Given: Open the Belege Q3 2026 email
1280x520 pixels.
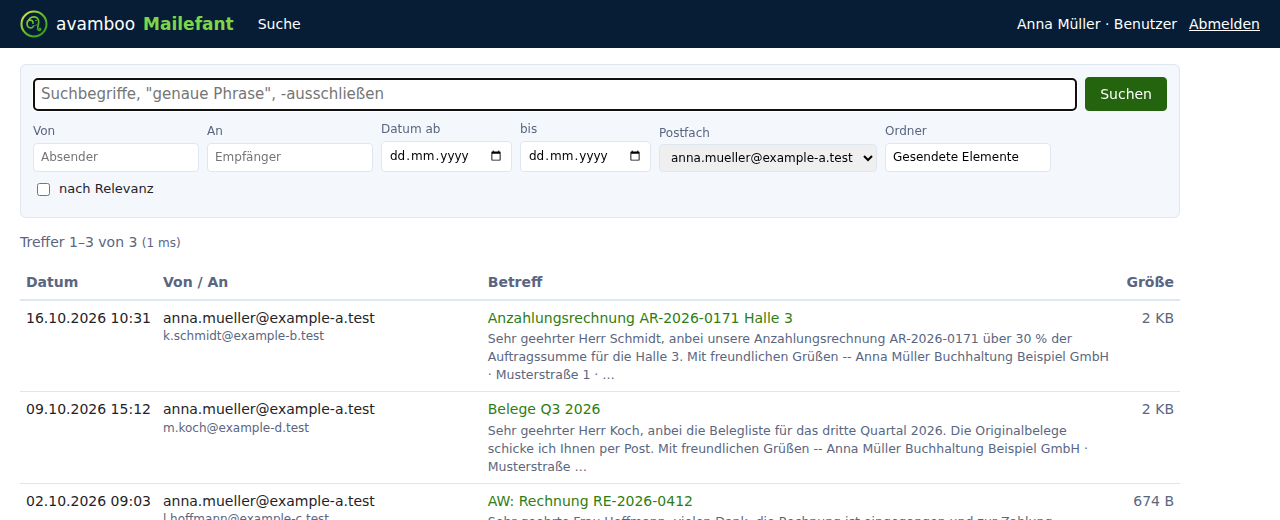Looking at the screenshot, I should click(544, 409).
